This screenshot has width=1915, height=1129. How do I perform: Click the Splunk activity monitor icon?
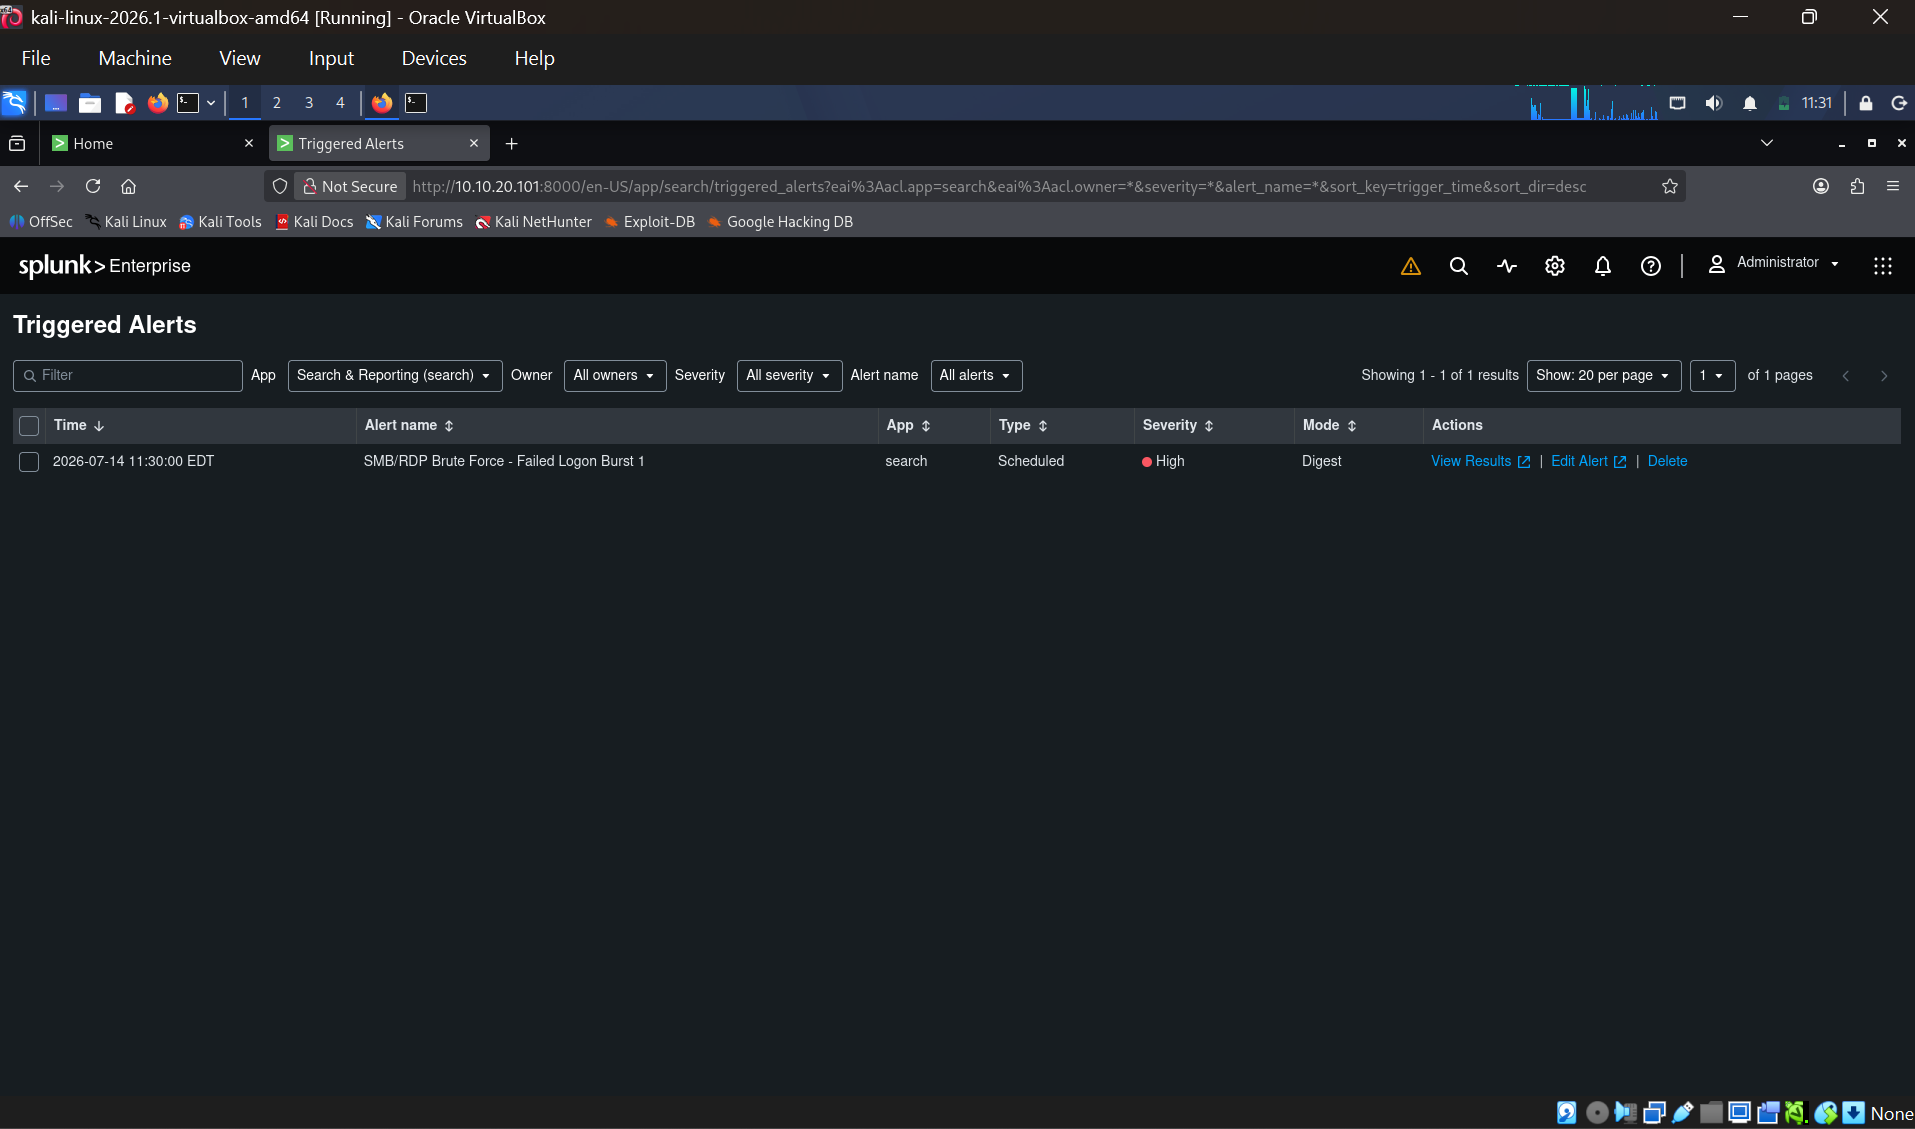pyautogui.click(x=1507, y=266)
